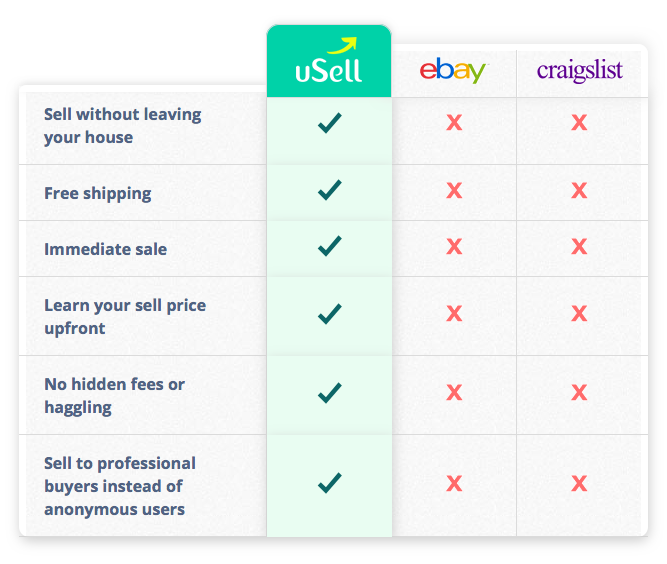Click uSell checkmark for Immediate sale
The height and width of the screenshot is (564, 667).
pos(330,246)
